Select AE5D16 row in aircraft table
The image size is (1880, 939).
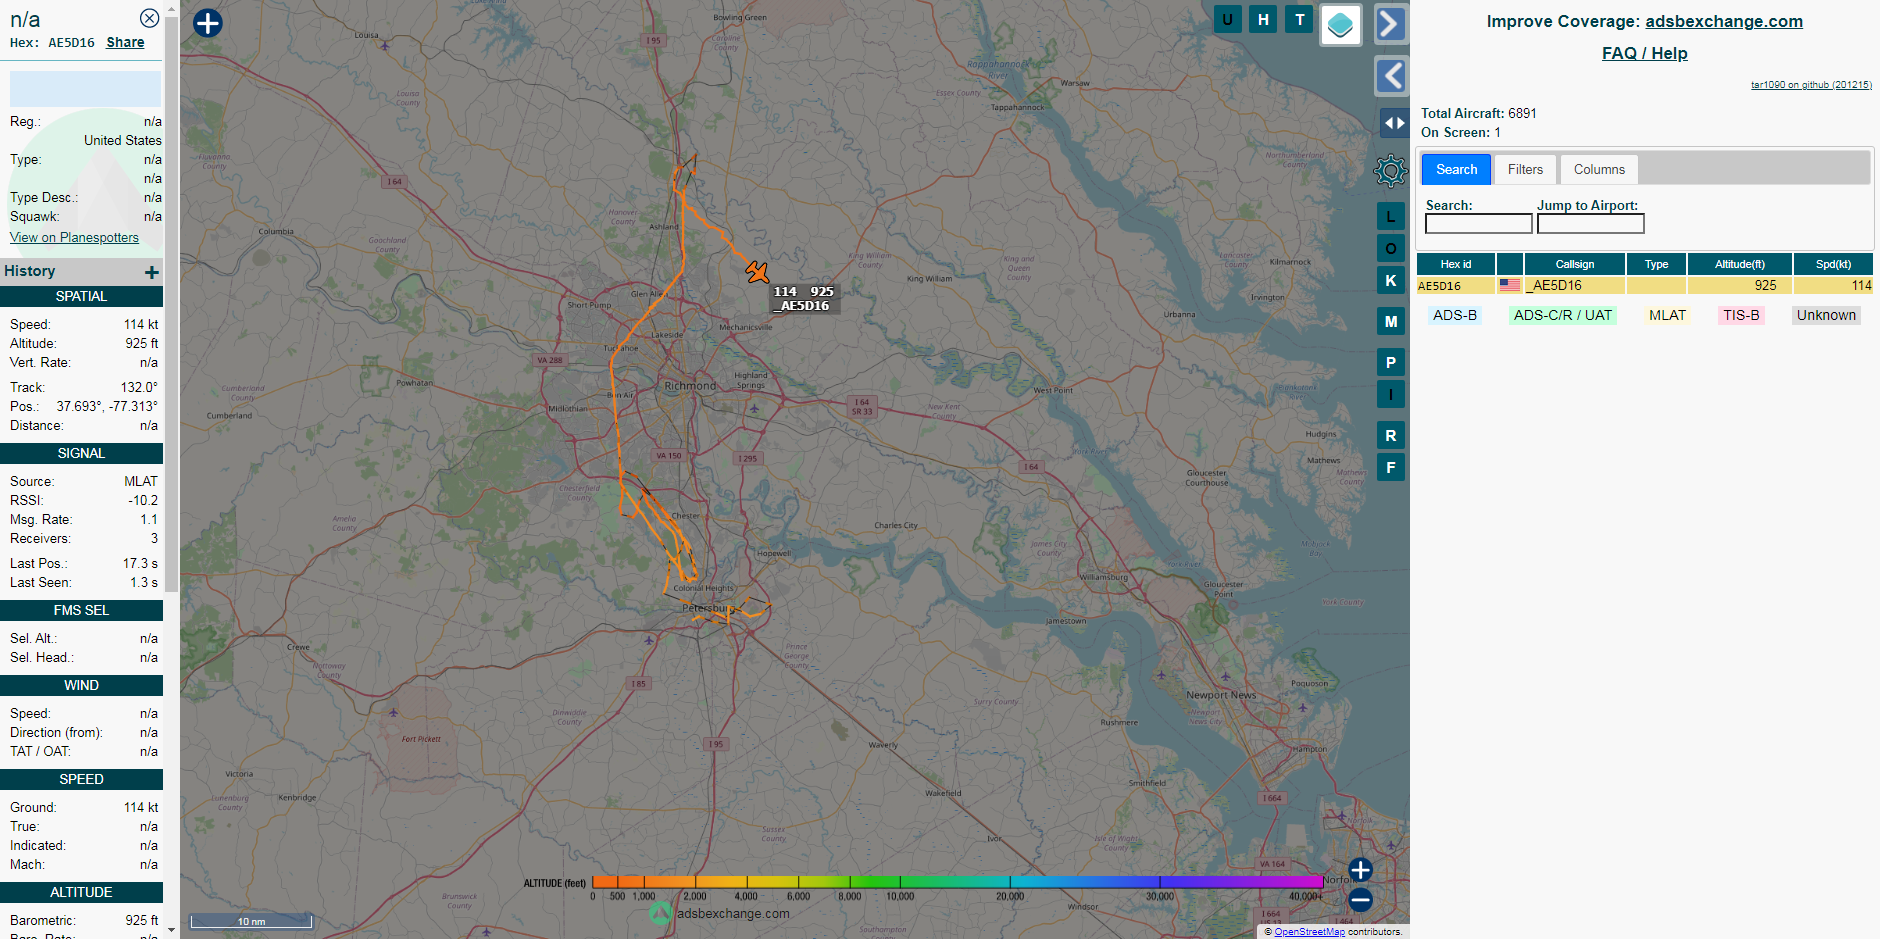pyautogui.click(x=1645, y=285)
